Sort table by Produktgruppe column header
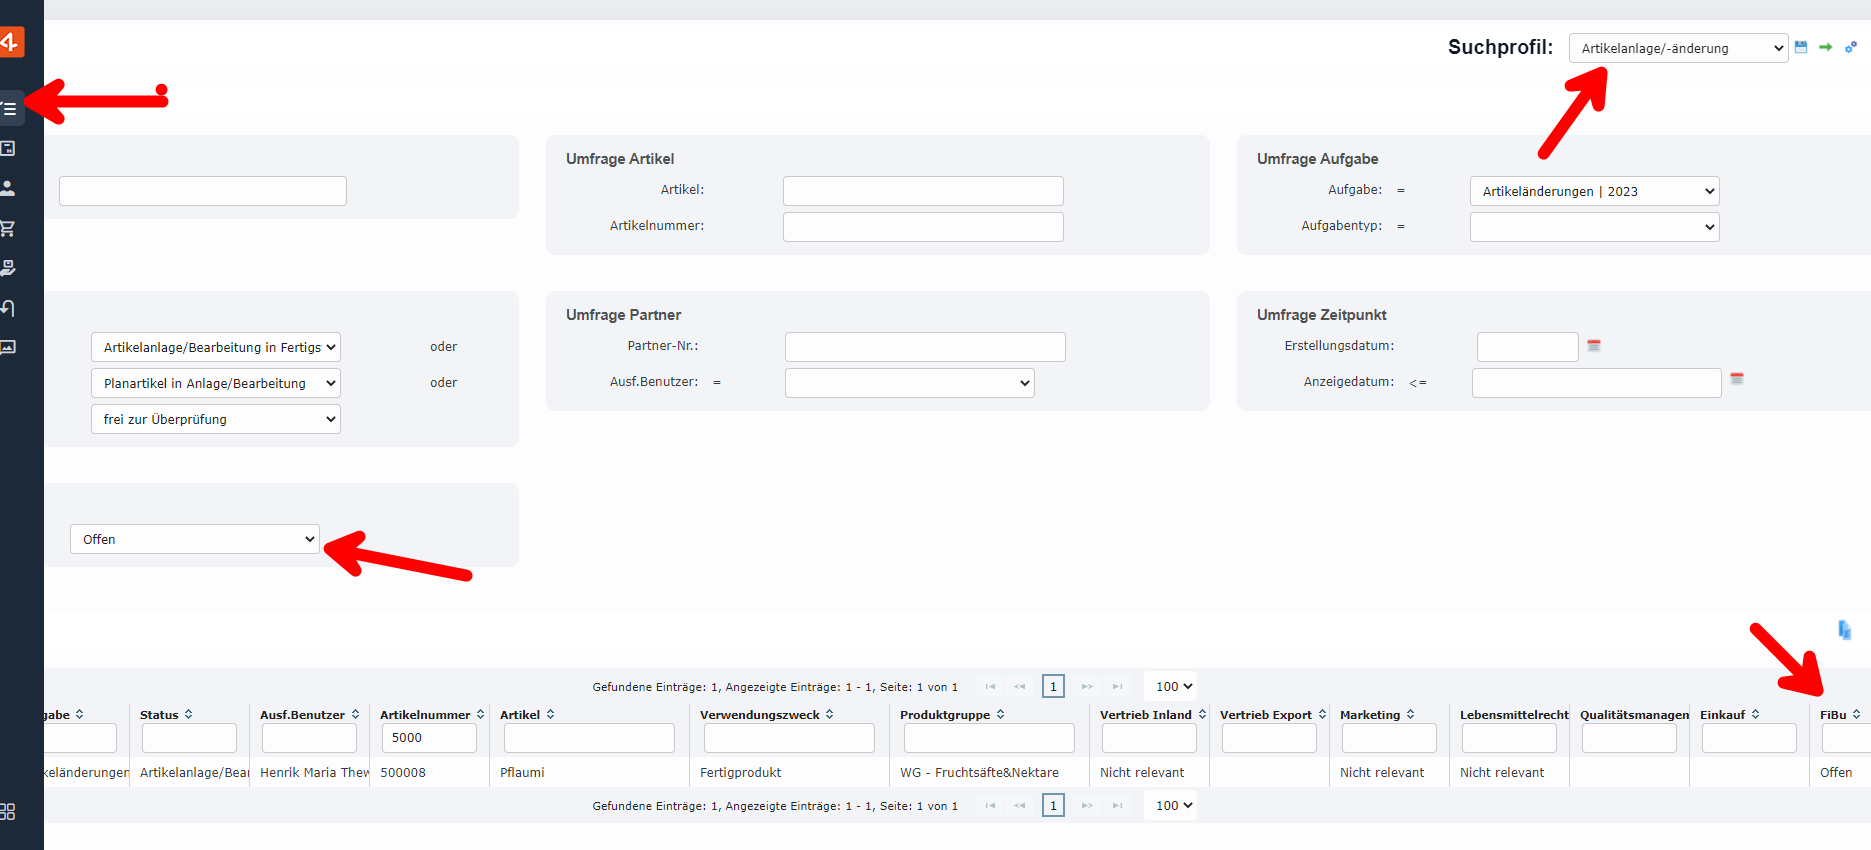The width and height of the screenshot is (1871, 850). point(945,715)
